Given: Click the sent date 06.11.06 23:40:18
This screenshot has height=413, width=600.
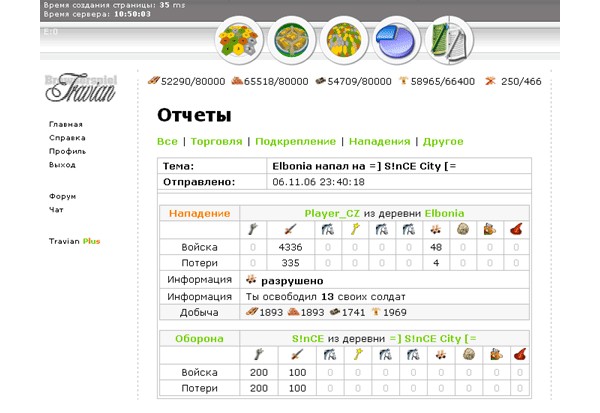Looking at the screenshot, I should [x=318, y=182].
